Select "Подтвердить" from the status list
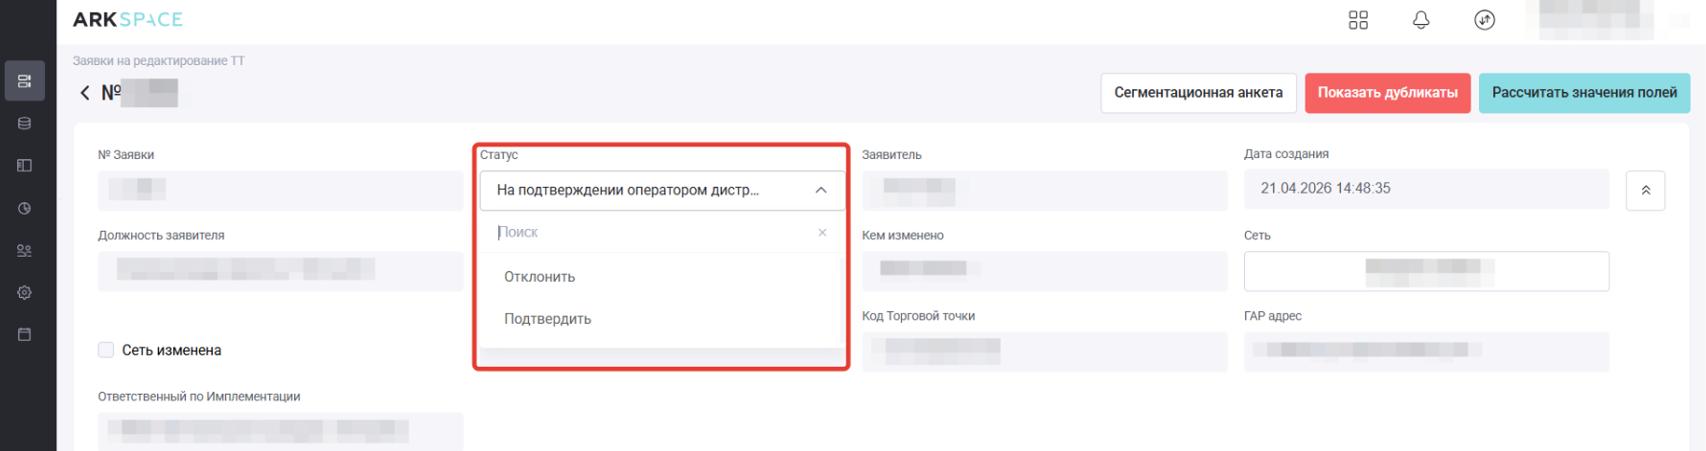 click(548, 319)
